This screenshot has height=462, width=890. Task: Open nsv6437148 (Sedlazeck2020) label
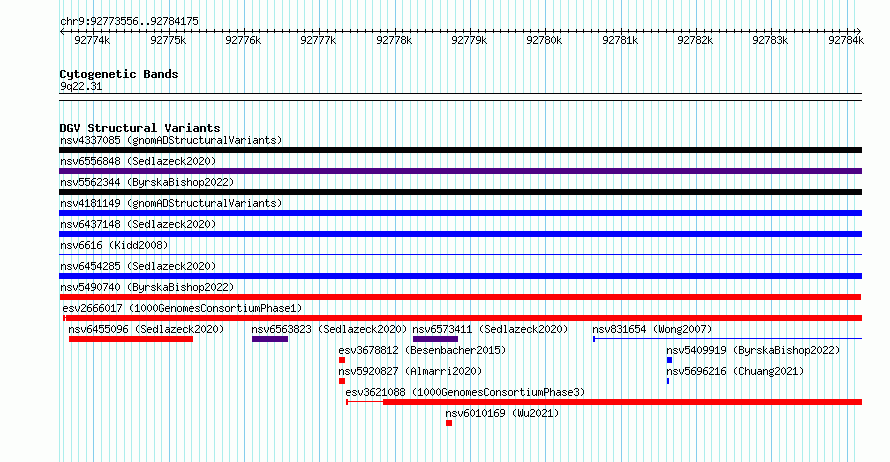138,224
